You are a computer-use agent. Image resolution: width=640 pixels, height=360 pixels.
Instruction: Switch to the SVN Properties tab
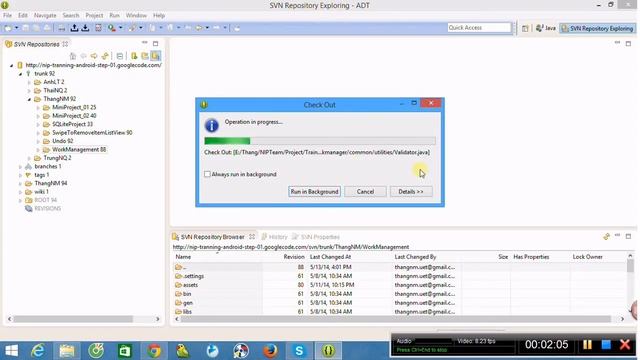(316, 237)
